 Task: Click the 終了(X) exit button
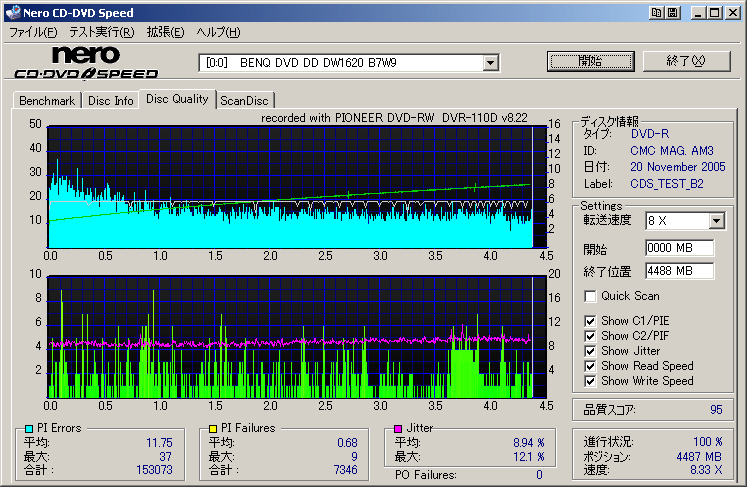click(686, 61)
